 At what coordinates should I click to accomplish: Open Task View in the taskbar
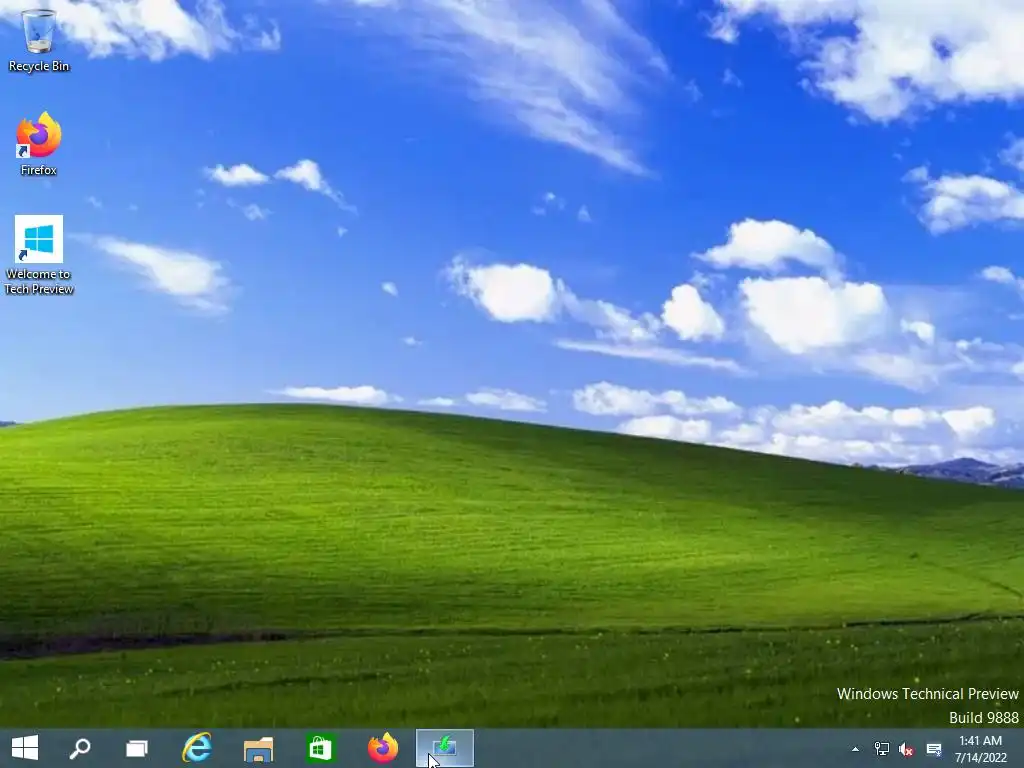[x=136, y=748]
